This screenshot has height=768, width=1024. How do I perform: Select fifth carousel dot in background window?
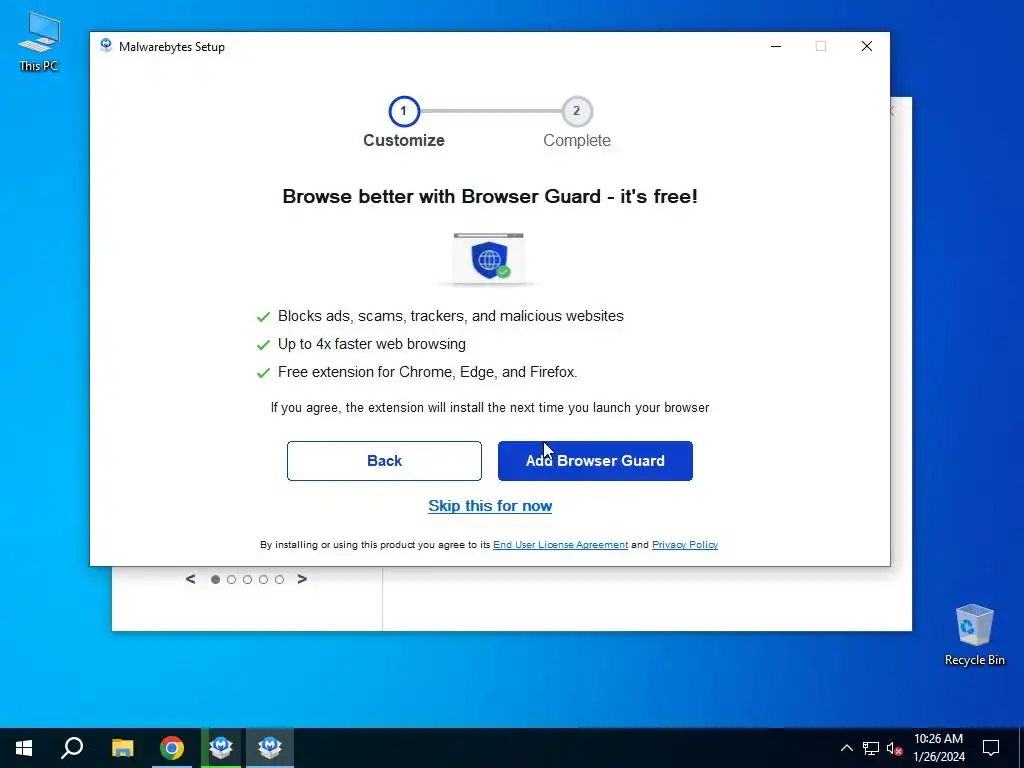280,580
